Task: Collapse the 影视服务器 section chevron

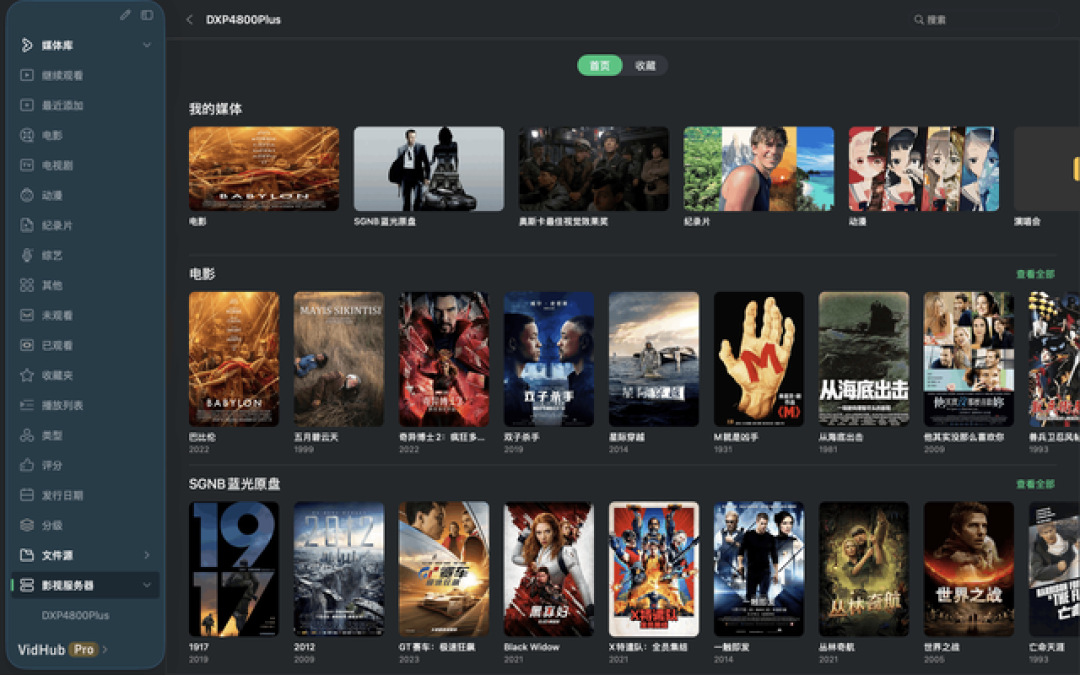Action: click(147, 585)
